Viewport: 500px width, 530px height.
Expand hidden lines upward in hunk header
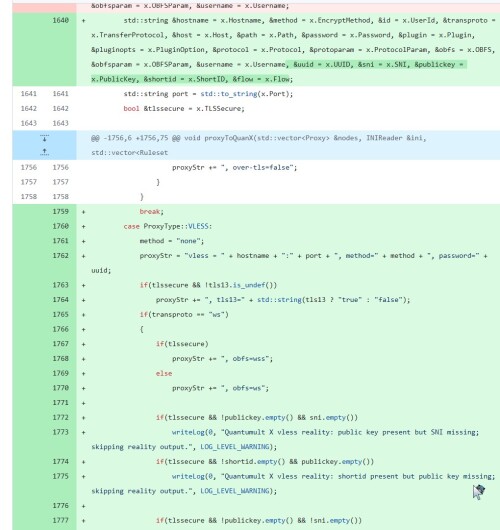tap(44, 152)
